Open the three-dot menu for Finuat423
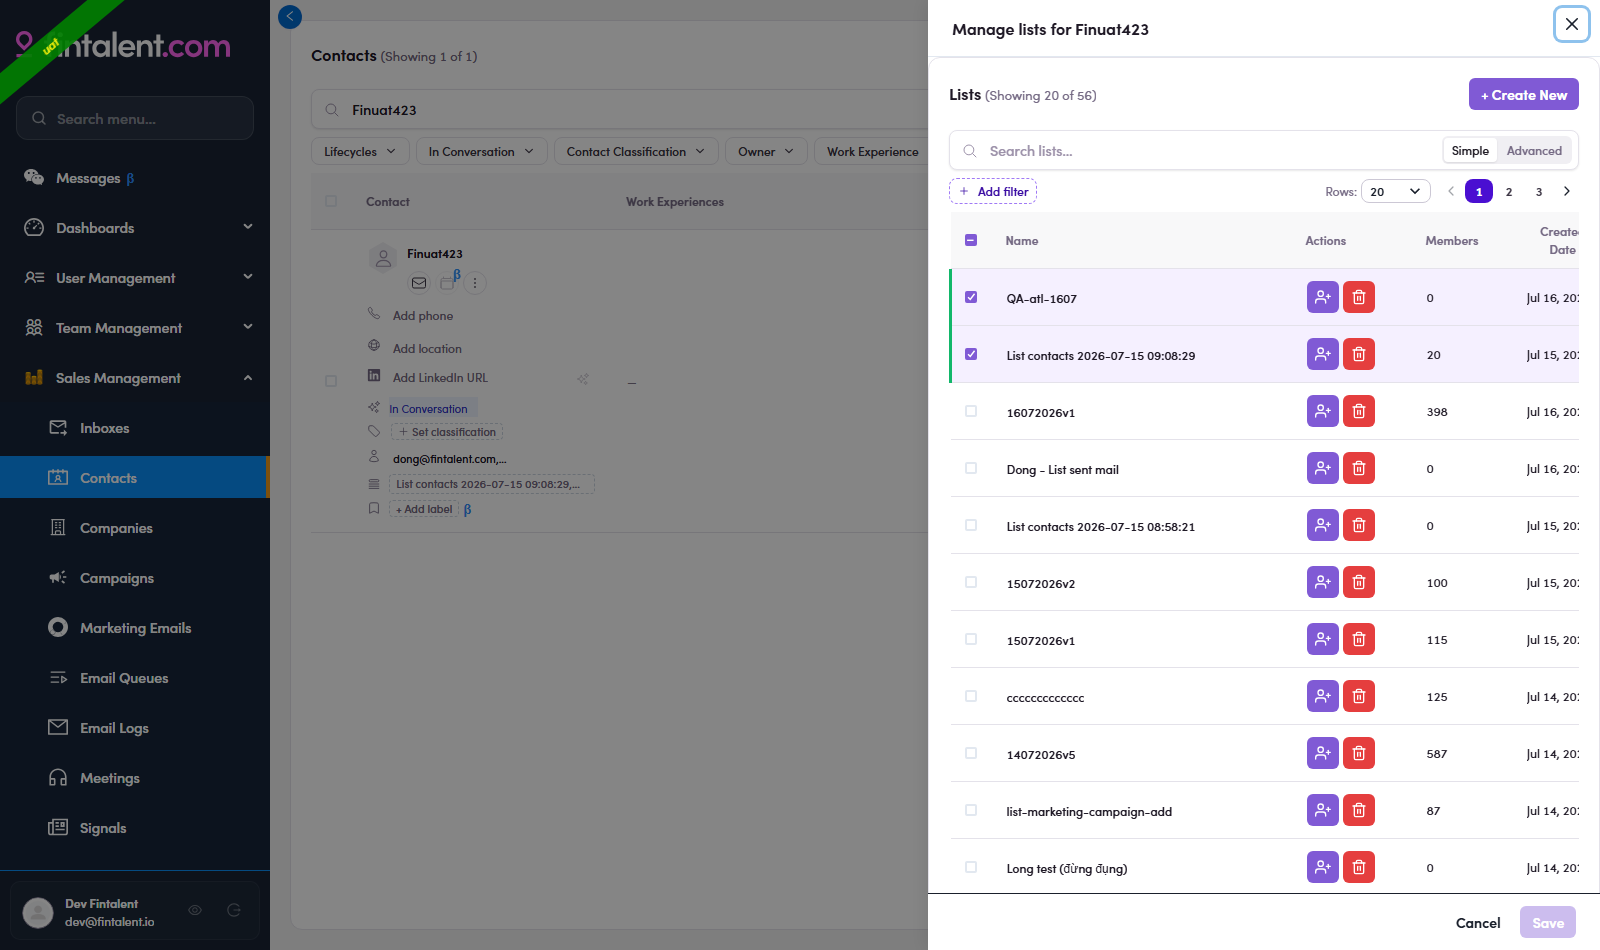The width and height of the screenshot is (1600, 950). click(x=475, y=283)
